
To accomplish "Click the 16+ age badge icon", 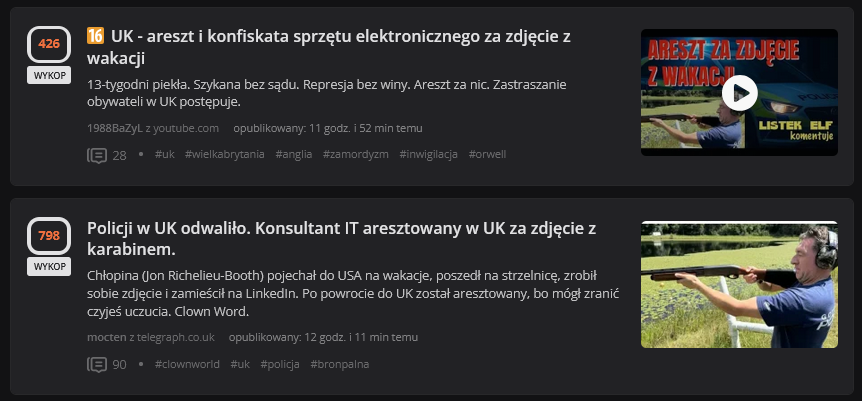I will 96,36.
